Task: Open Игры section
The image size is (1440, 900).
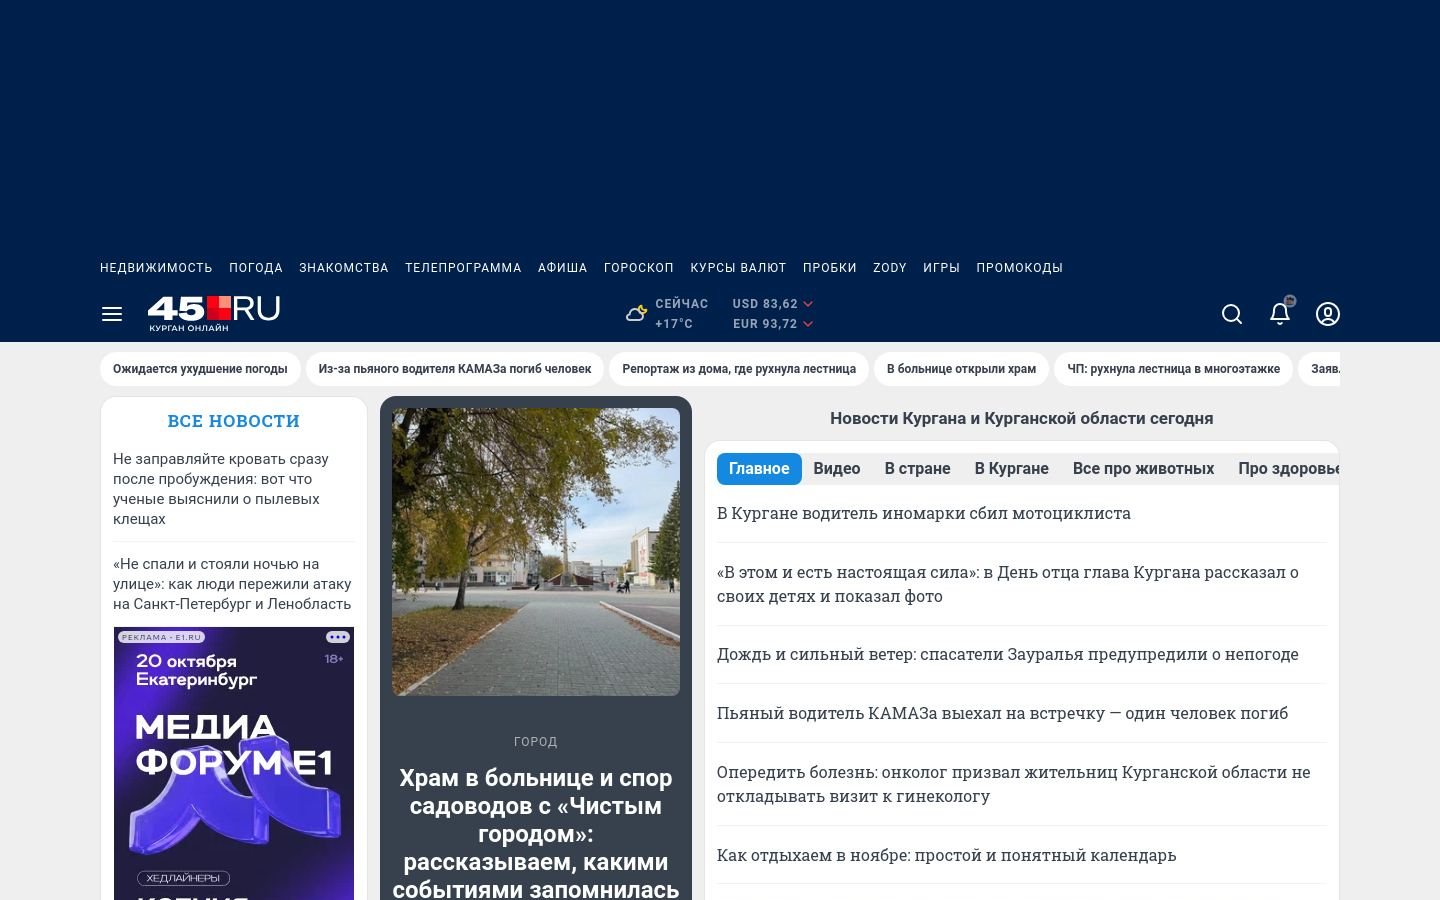Action: pos(941,268)
